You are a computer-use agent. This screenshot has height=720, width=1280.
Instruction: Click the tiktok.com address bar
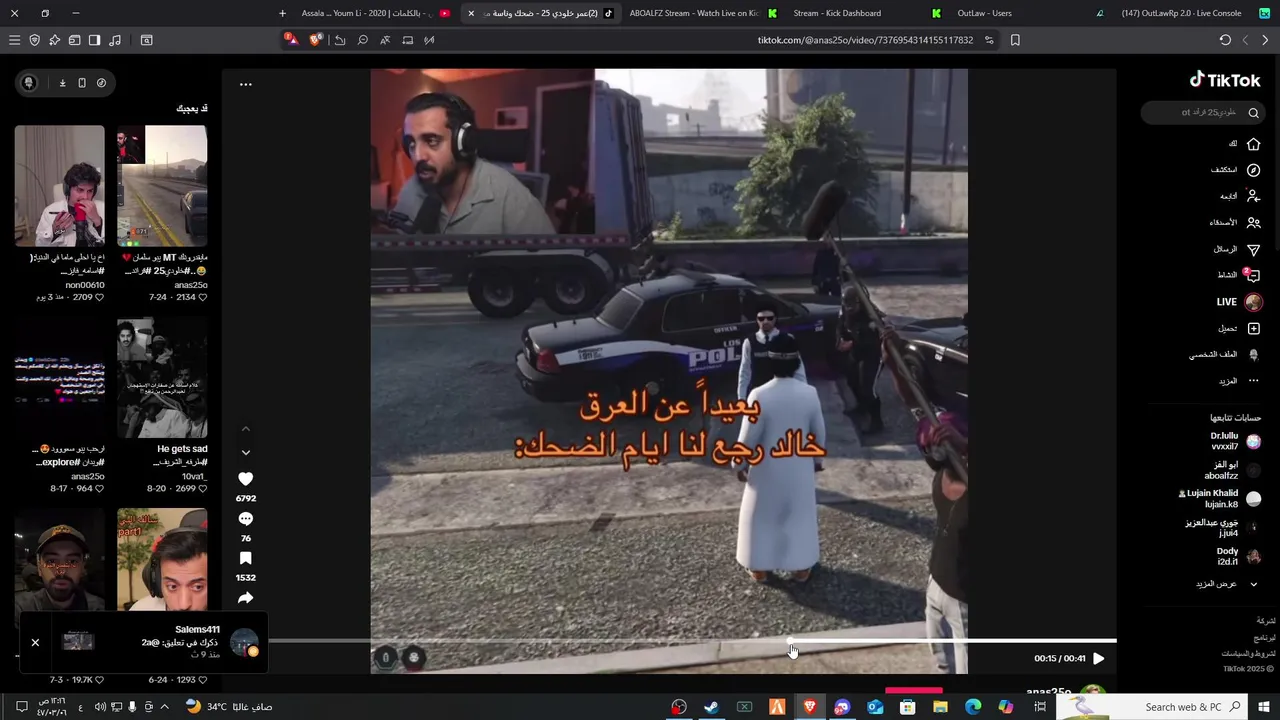click(x=865, y=40)
